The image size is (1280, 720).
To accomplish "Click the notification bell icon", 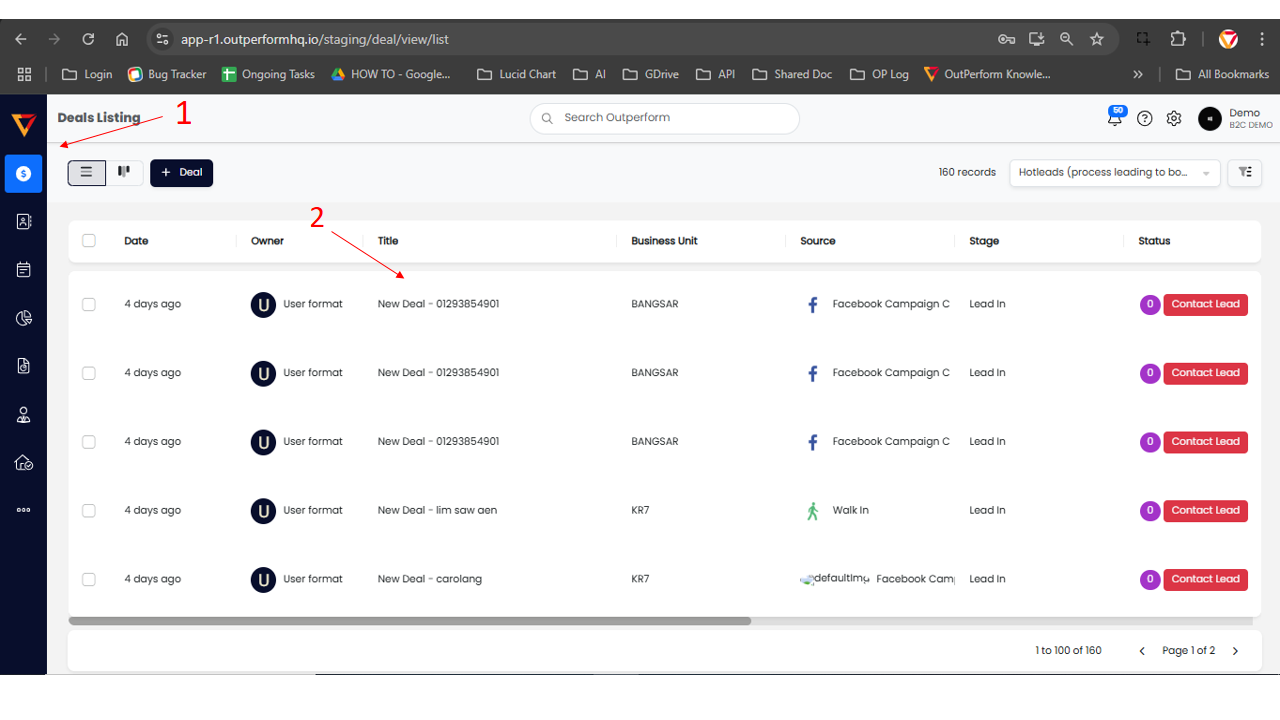I will (1115, 119).
